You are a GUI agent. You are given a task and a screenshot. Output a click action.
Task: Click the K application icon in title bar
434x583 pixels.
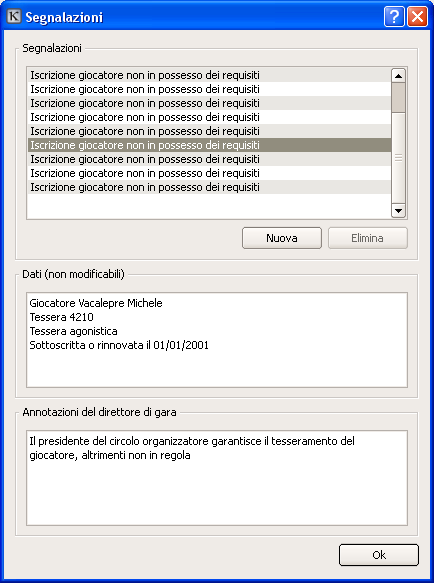pyautogui.click(x=14, y=17)
